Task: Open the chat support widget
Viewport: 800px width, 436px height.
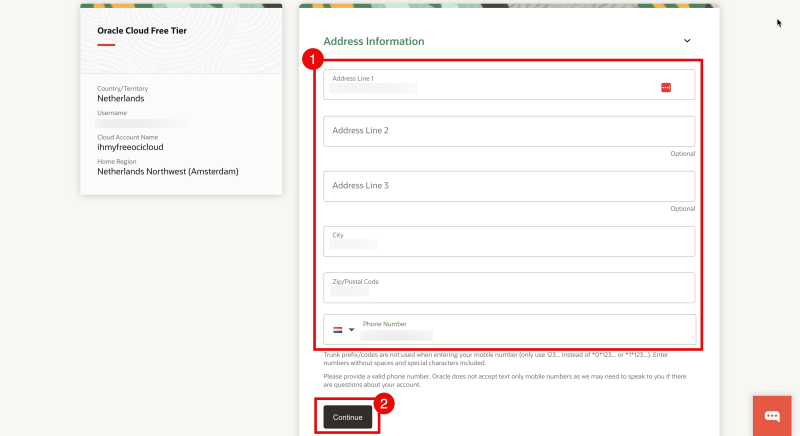Action: point(772,415)
